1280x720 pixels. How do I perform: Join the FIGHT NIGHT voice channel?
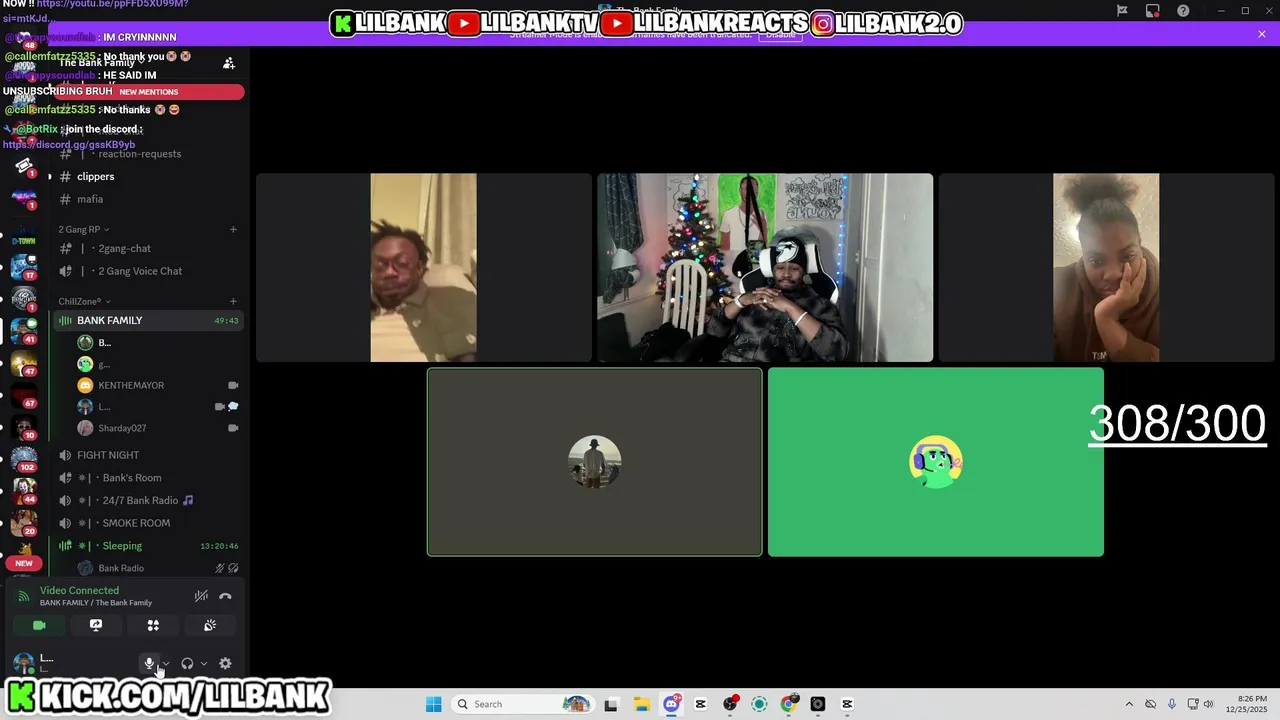click(148, 455)
